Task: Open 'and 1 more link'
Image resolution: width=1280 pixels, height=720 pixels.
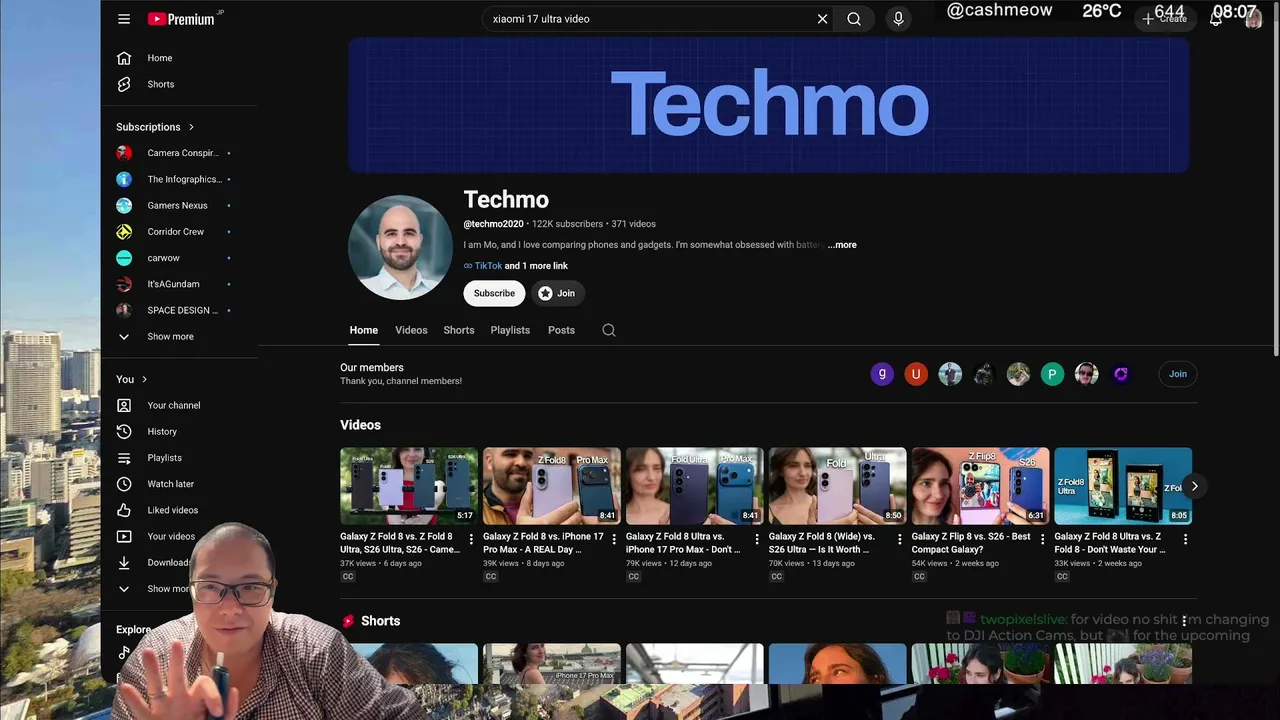Action: tap(536, 266)
